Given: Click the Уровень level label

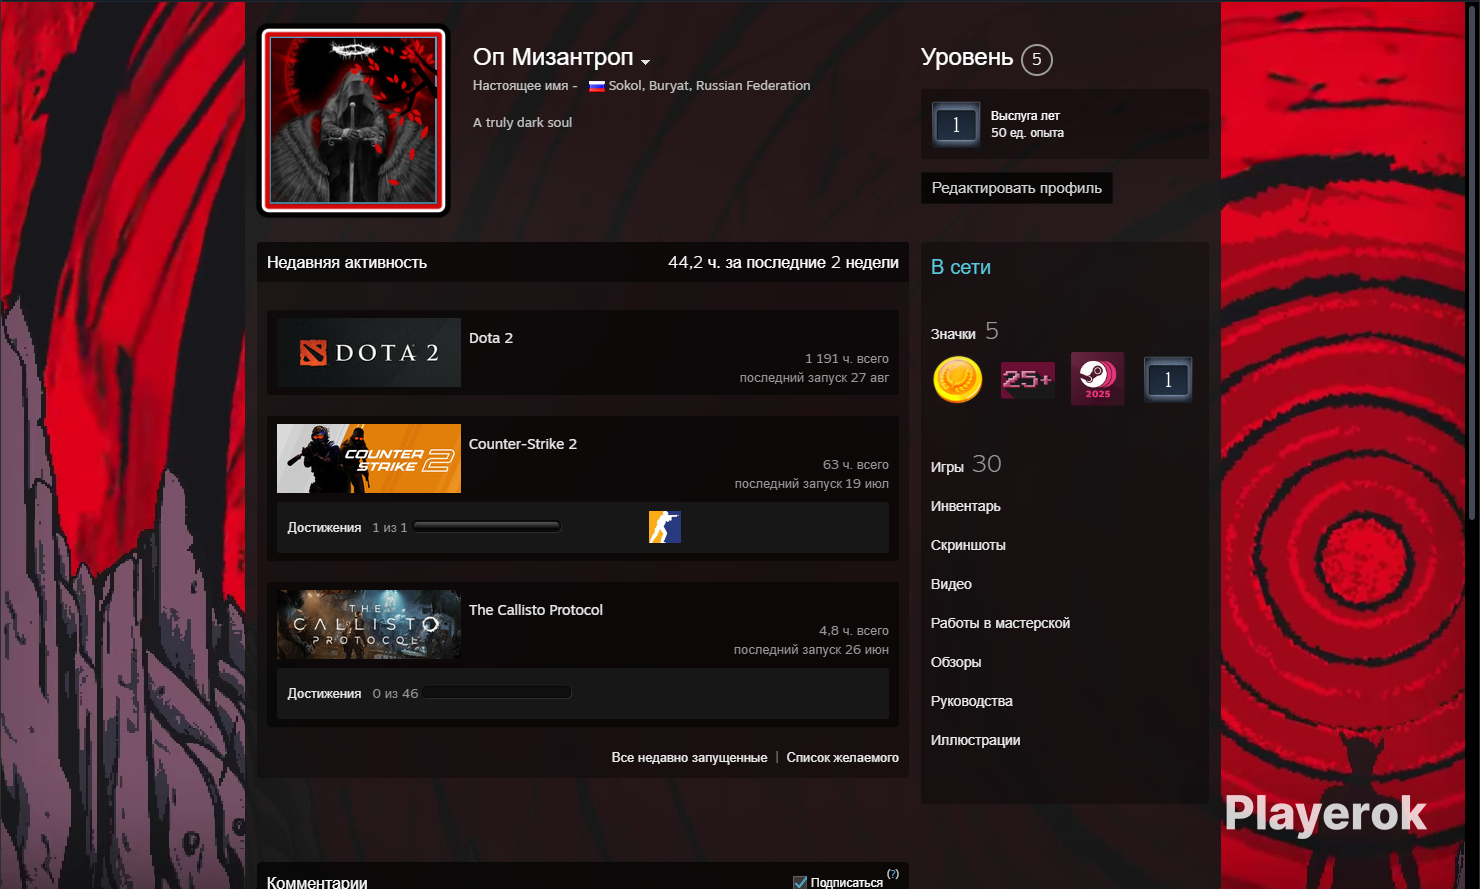Looking at the screenshot, I should [967, 57].
